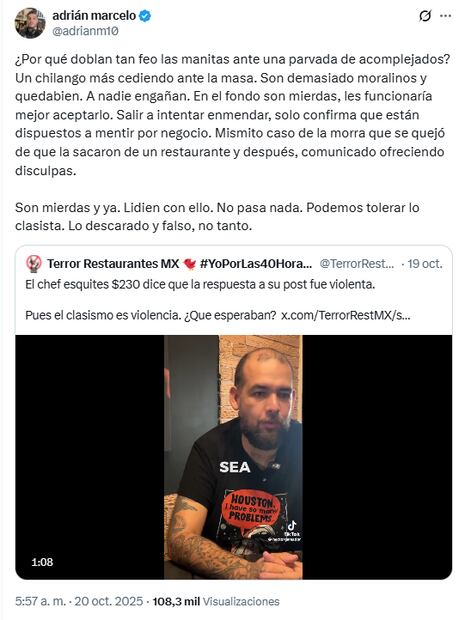Viewport: 465px width, 620px height.
Task: Play the embedded chef video
Action: [x=233, y=457]
